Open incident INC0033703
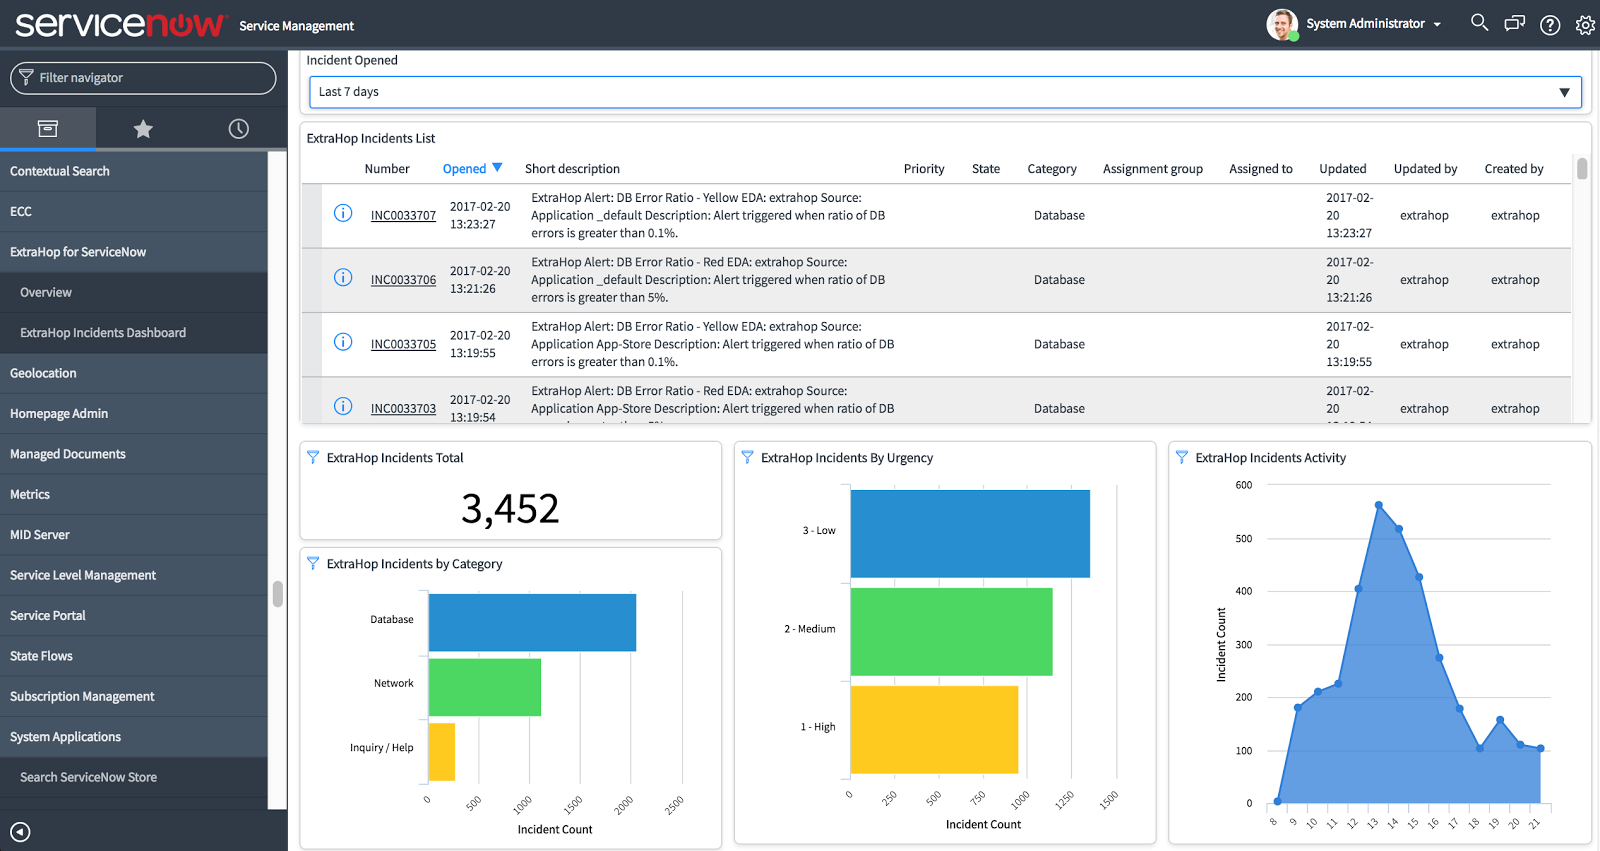The width and height of the screenshot is (1600, 851). 403,408
